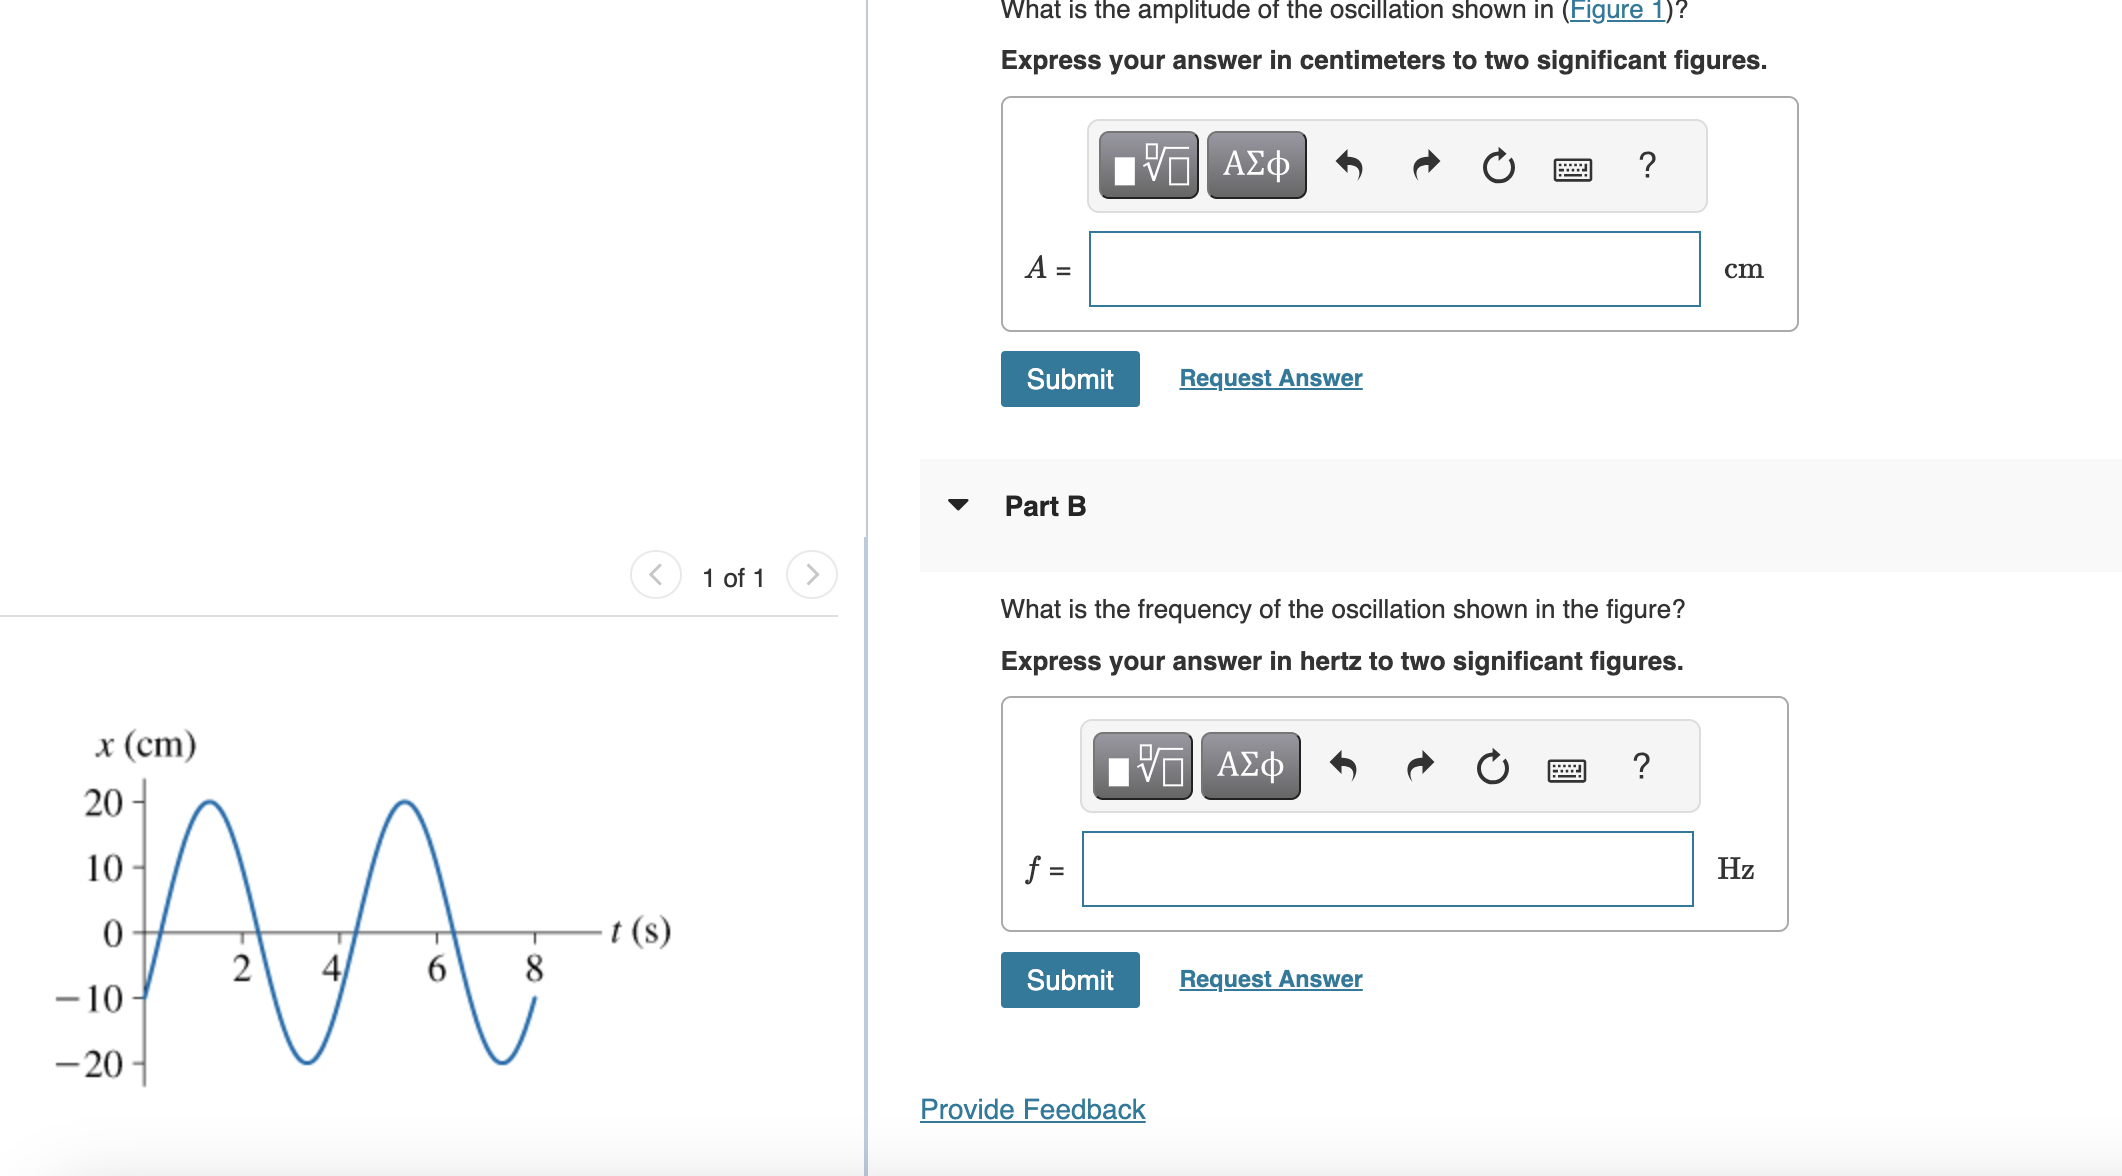The image size is (2122, 1176).
Task: Show the on-screen keyboard for Part A
Action: (1570, 168)
